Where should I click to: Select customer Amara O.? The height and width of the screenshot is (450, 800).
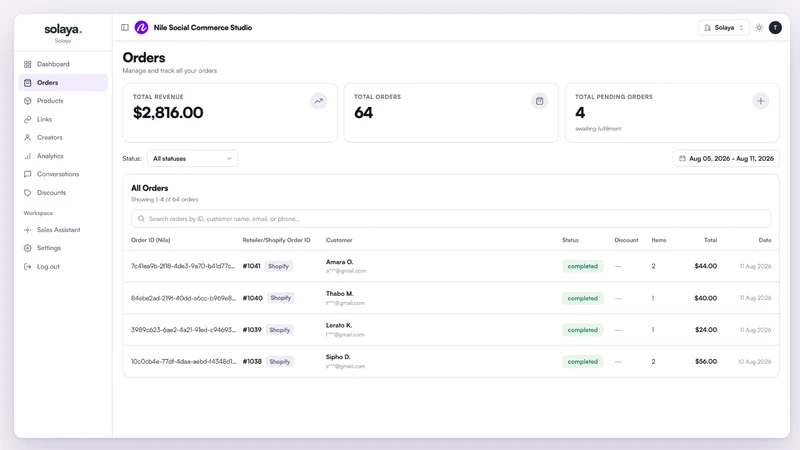(x=340, y=262)
